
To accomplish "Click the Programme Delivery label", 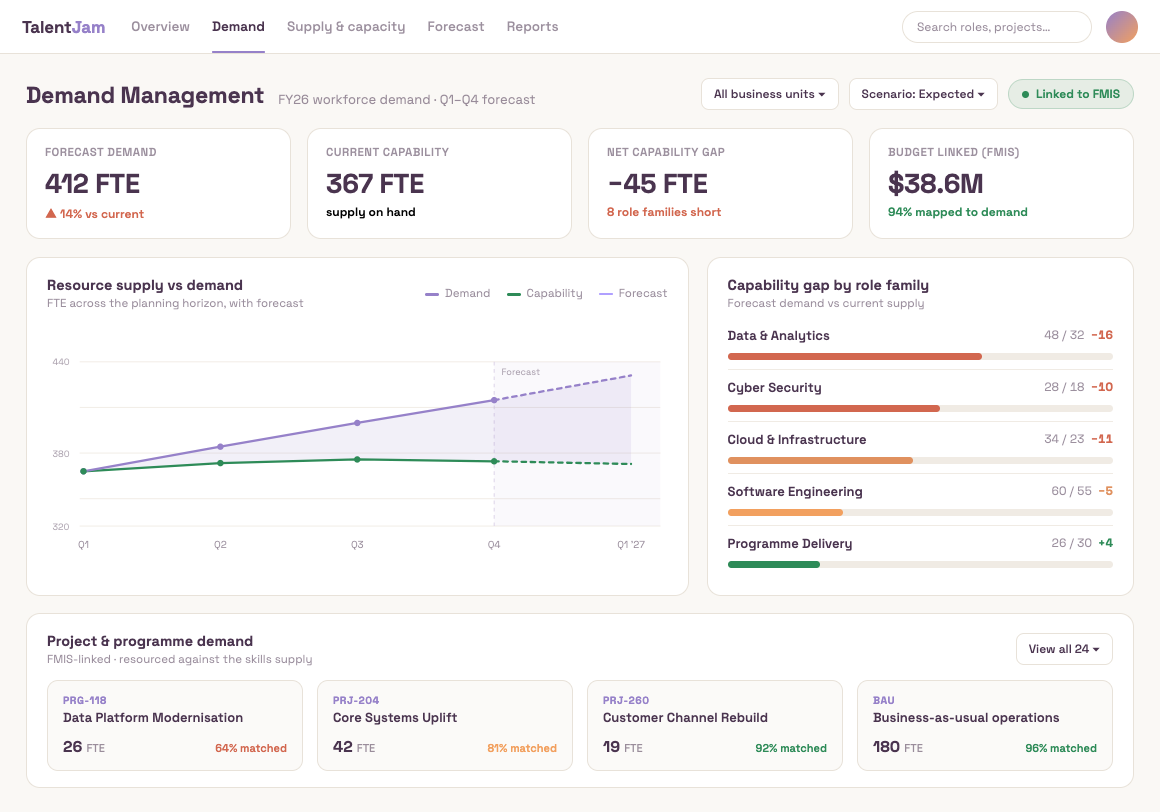I will point(789,544).
